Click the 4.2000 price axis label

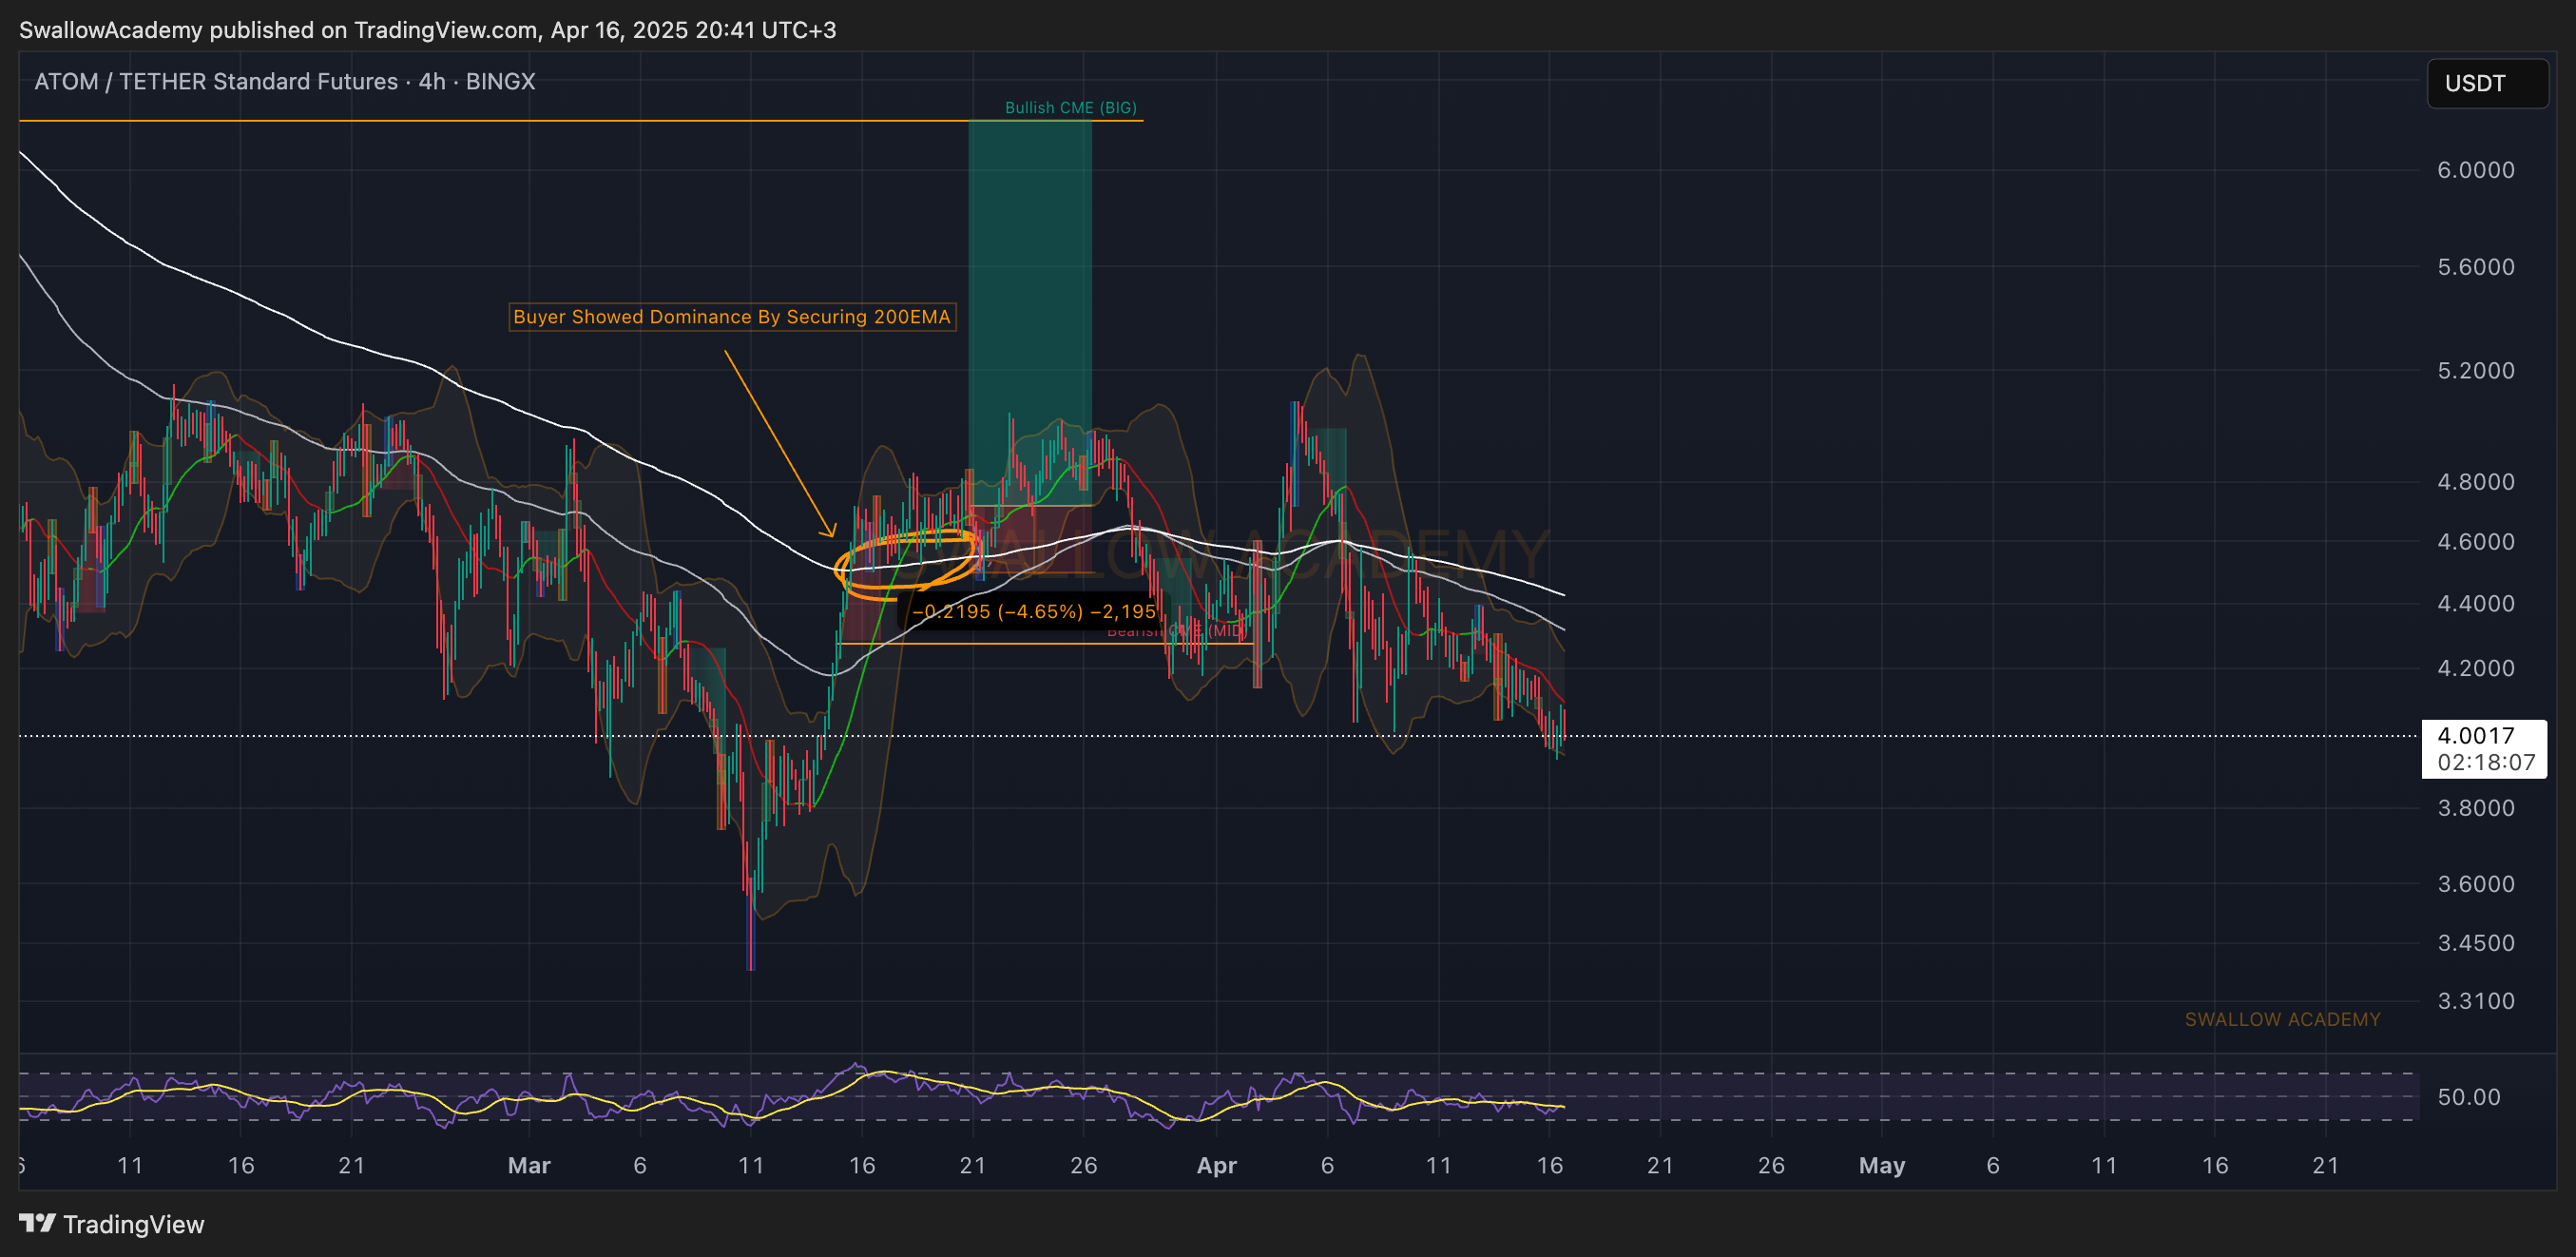2475,668
